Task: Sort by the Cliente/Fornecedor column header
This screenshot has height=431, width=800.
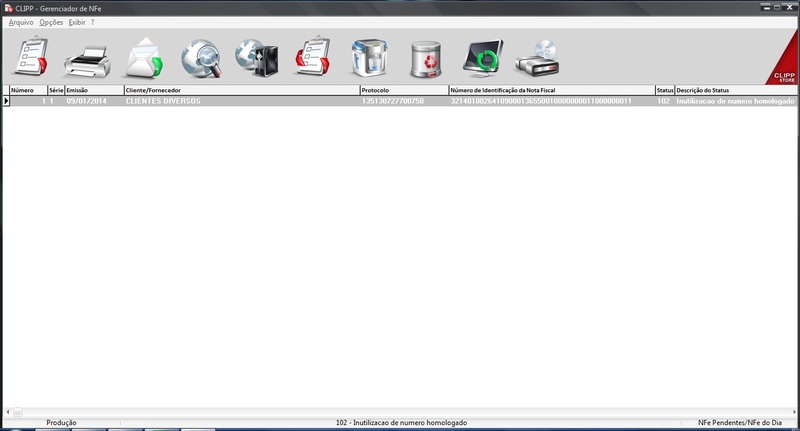Action: (x=240, y=90)
